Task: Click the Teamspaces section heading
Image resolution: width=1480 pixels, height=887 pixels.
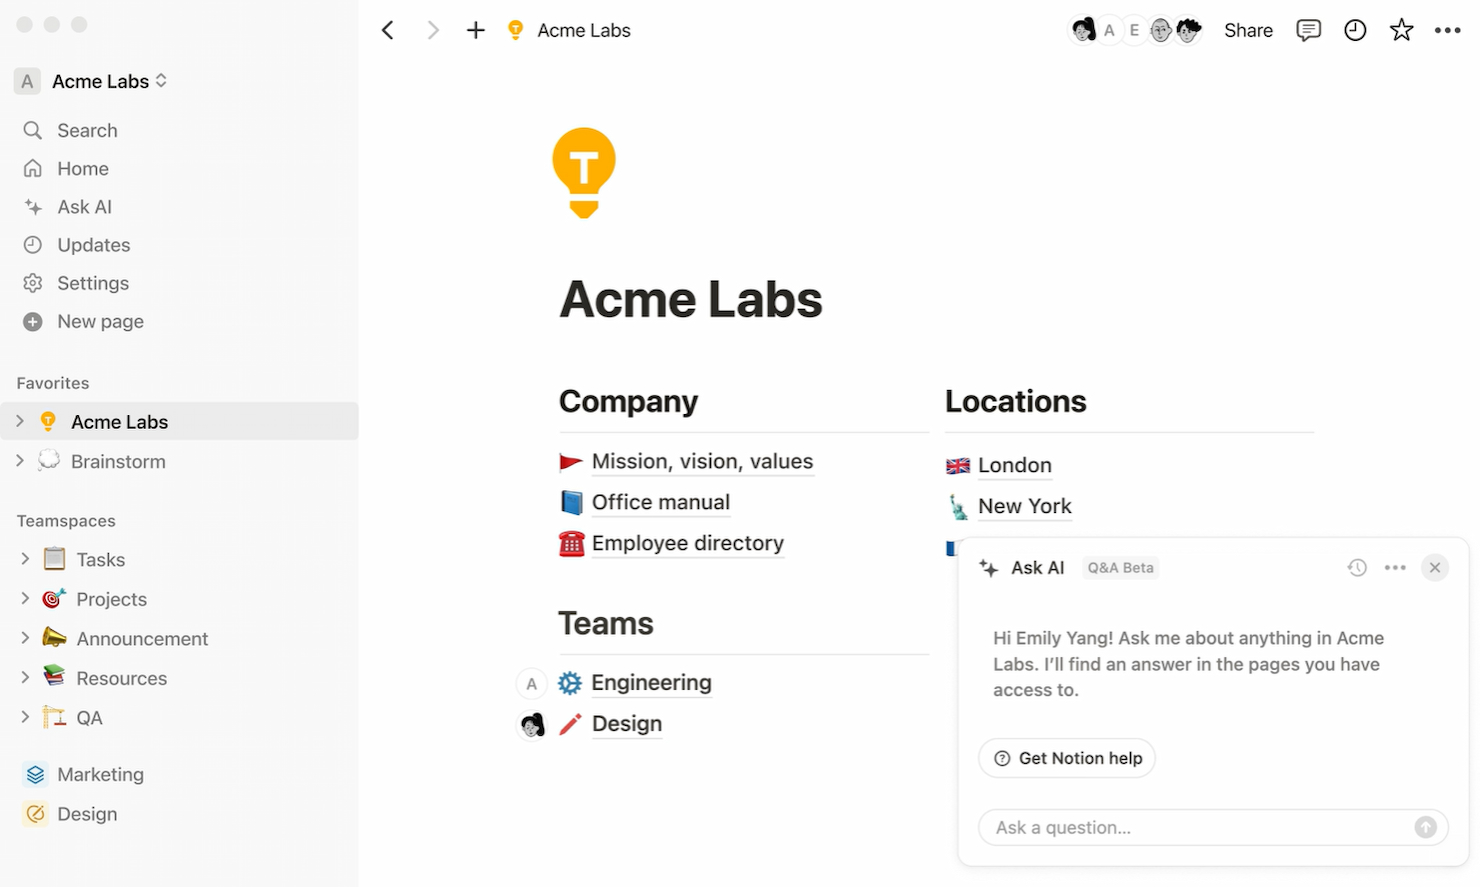Action: (x=66, y=521)
